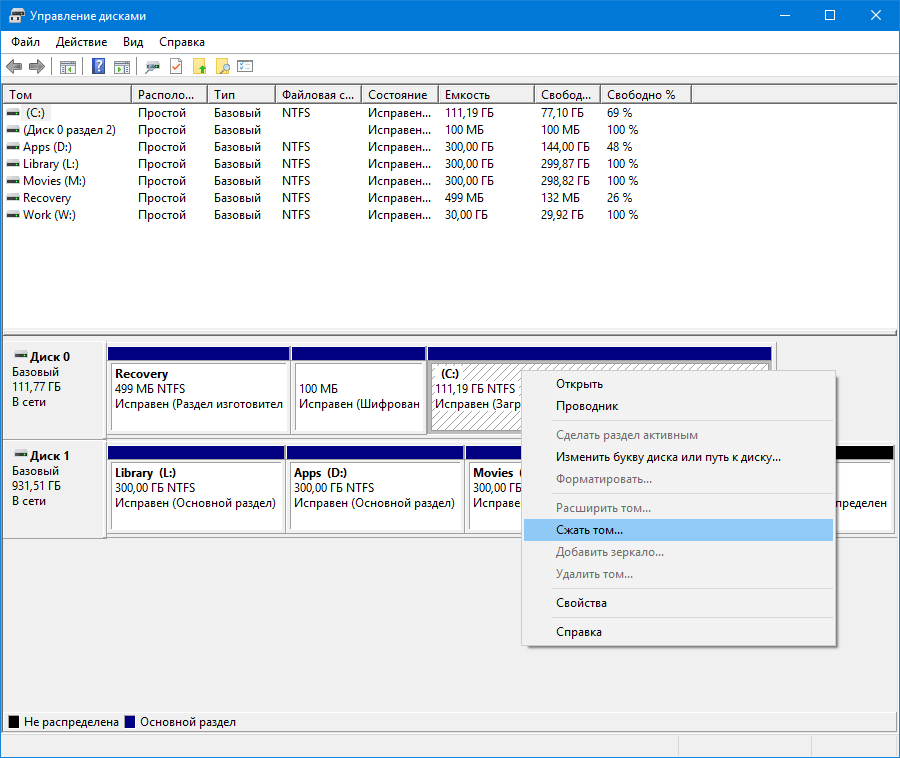Click the Forward arrow in the toolbar
The width and height of the screenshot is (900, 758).
pos(37,67)
